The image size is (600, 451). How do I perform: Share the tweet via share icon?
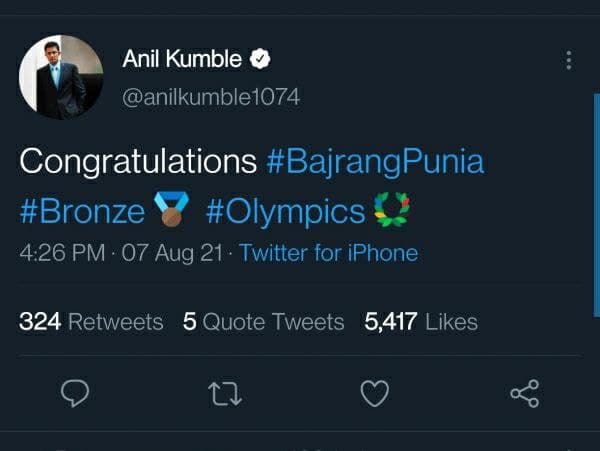[x=525, y=394]
